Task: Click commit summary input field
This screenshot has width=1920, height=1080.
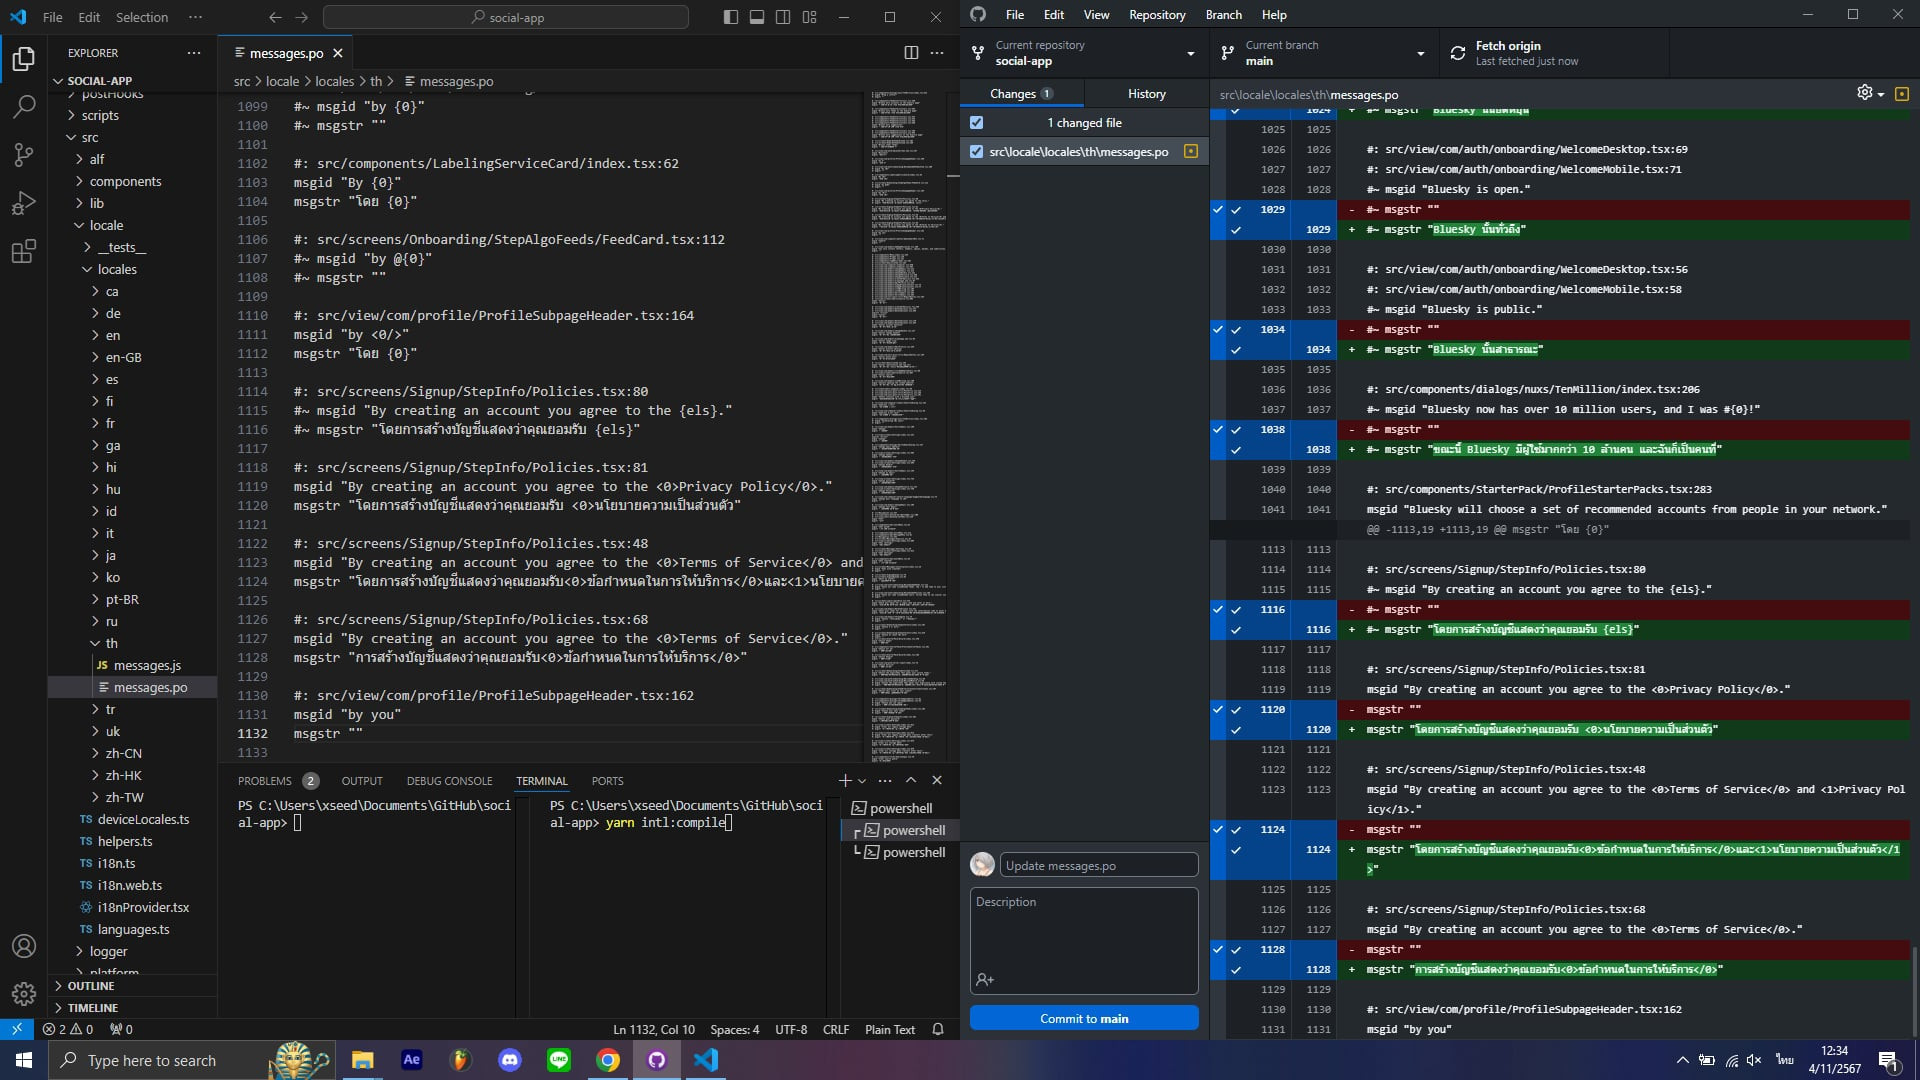Action: pos(1098,865)
